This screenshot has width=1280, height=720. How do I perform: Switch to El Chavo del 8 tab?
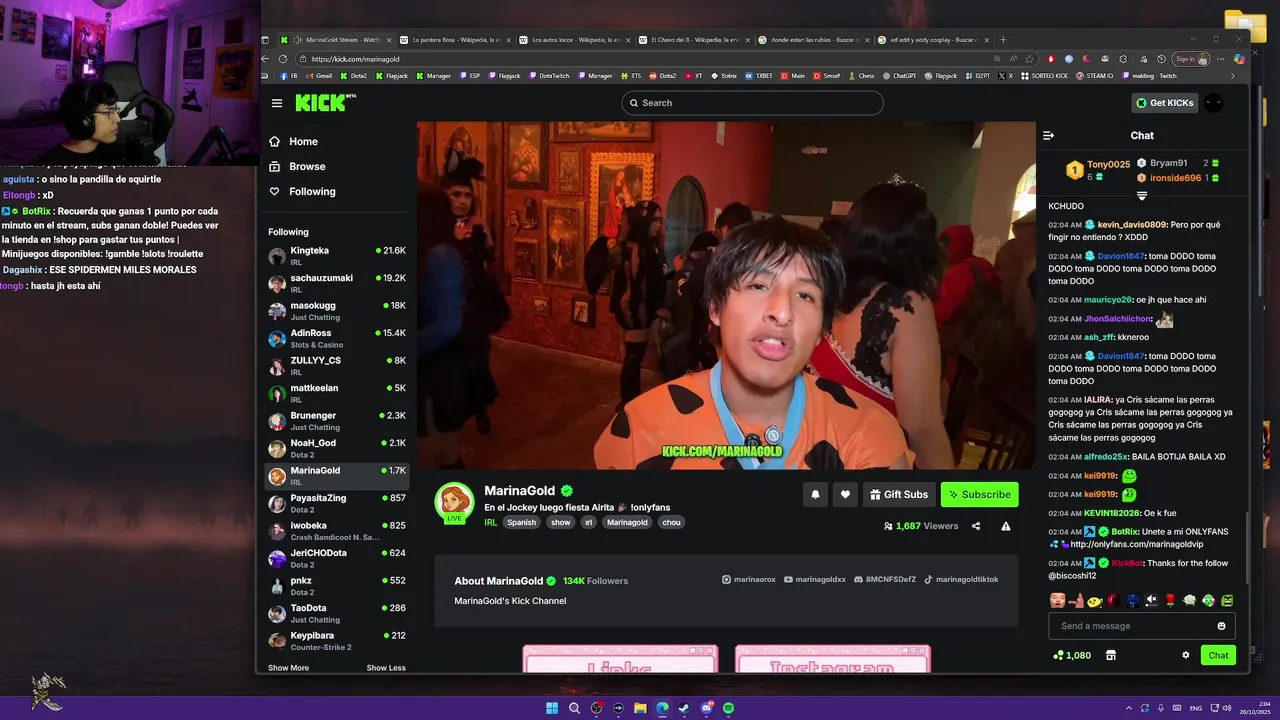tap(693, 40)
